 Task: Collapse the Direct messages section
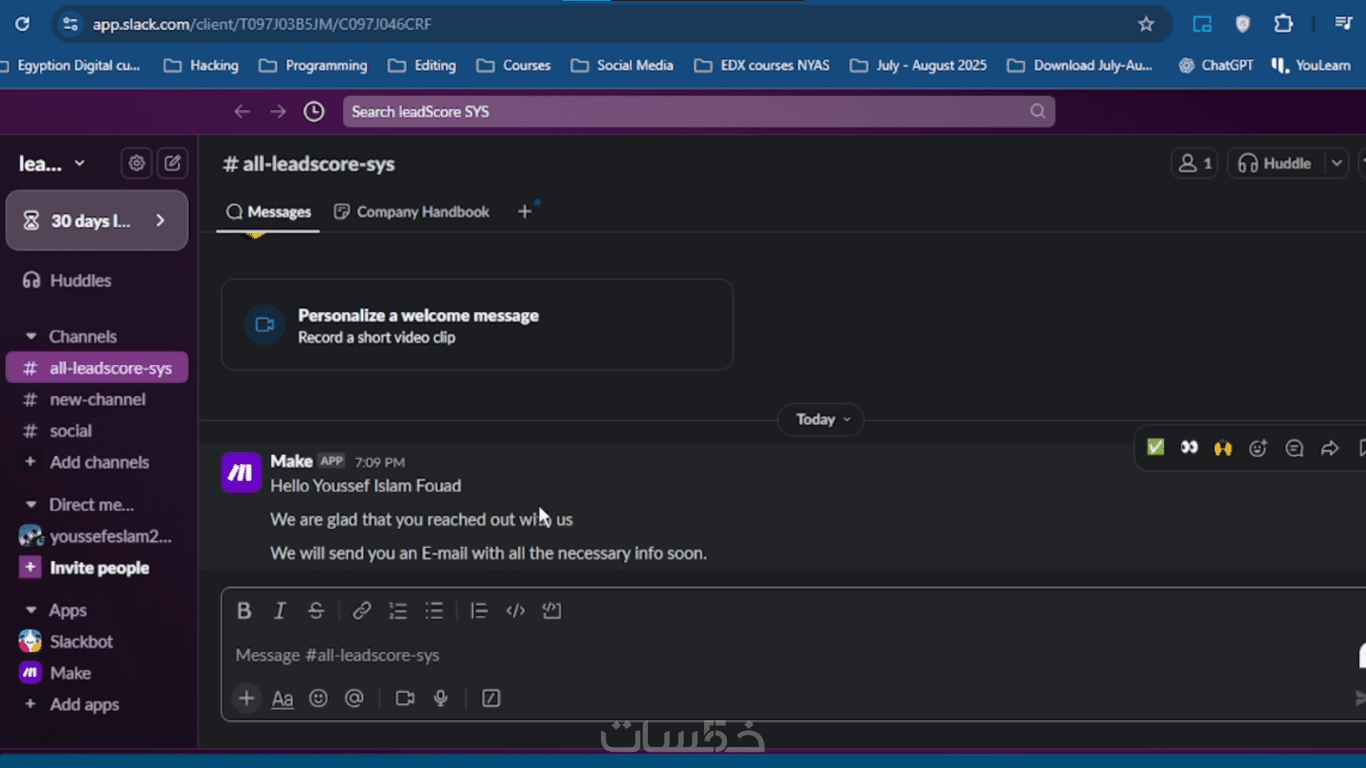coord(31,505)
